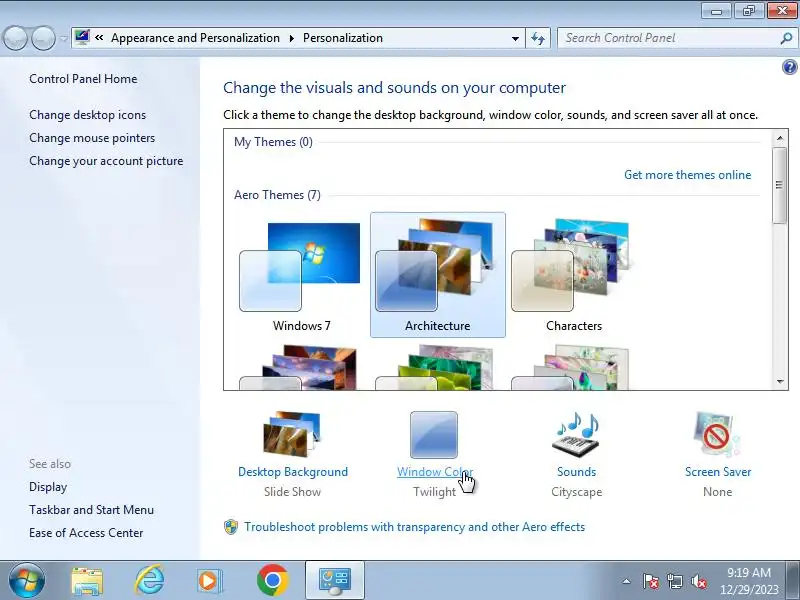Click the themes list scrollbar thumb
Image resolution: width=800 pixels, height=600 pixels.
pos(780,186)
